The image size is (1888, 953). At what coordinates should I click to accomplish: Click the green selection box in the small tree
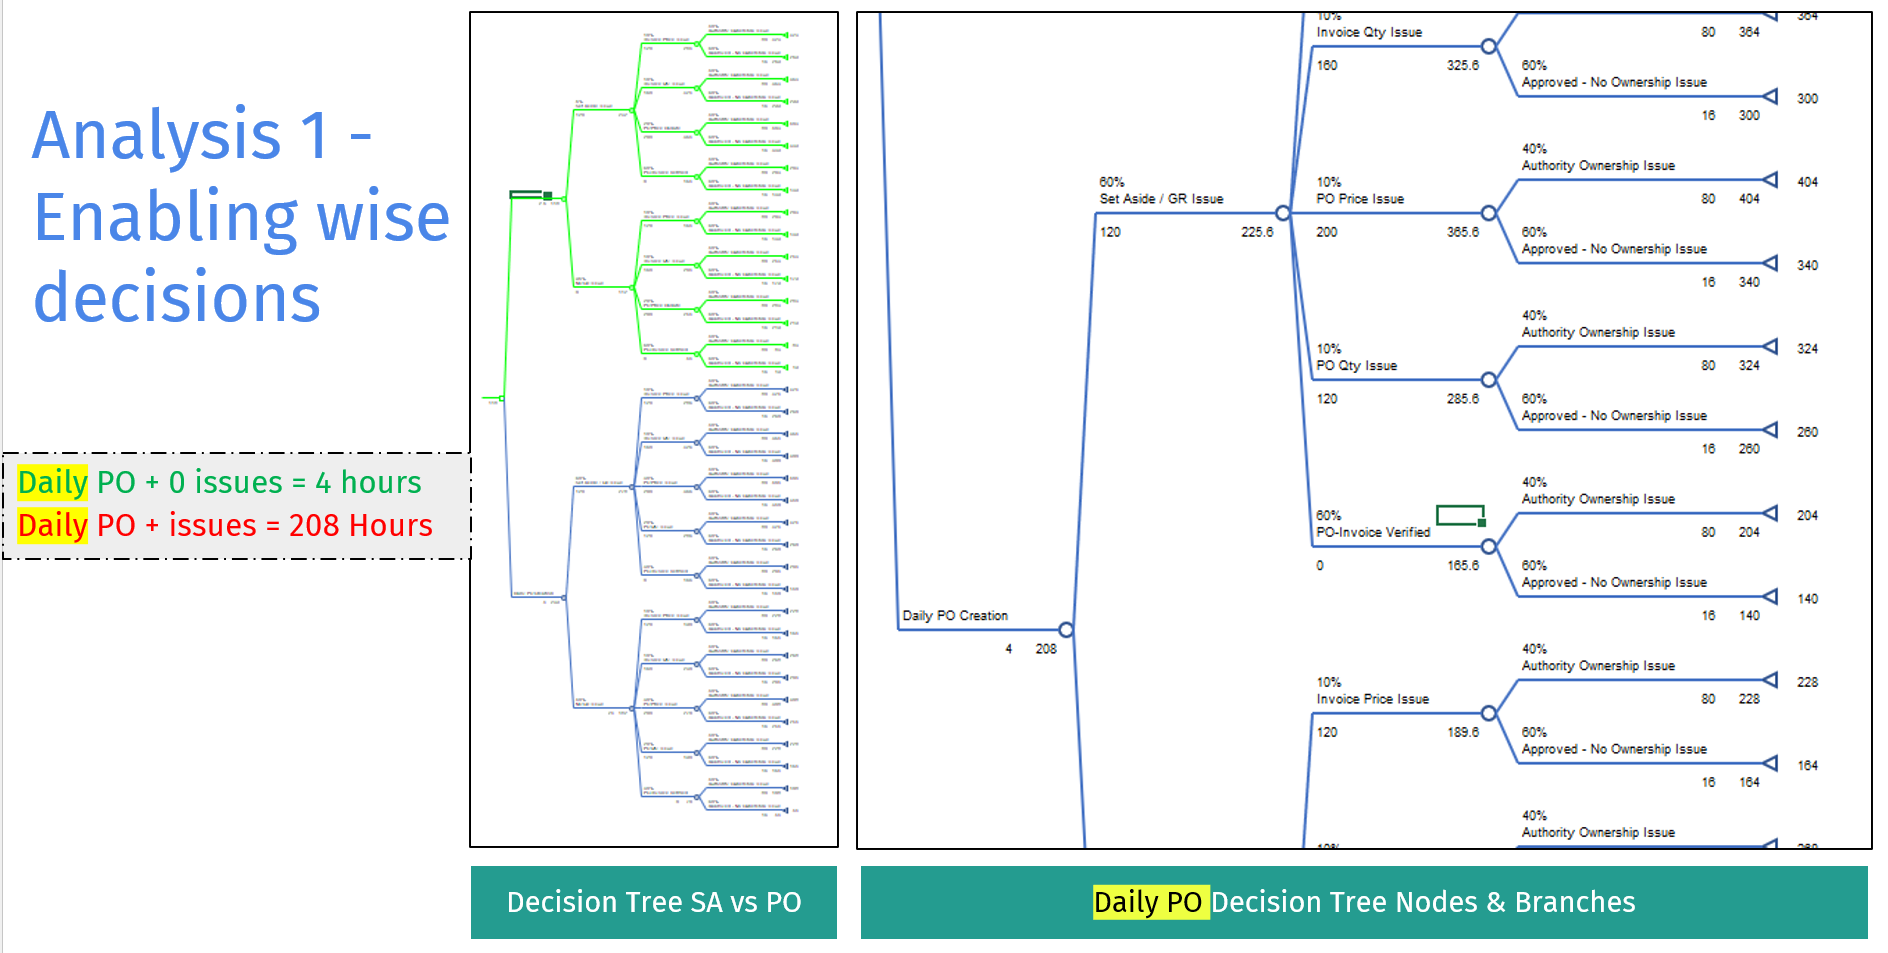pos(530,194)
